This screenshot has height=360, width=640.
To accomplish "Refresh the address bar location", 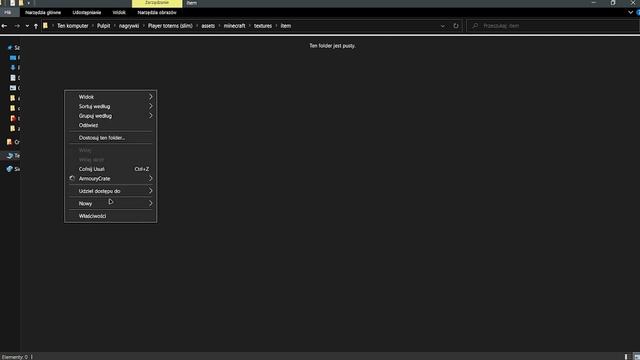I will click(x=456, y=26).
